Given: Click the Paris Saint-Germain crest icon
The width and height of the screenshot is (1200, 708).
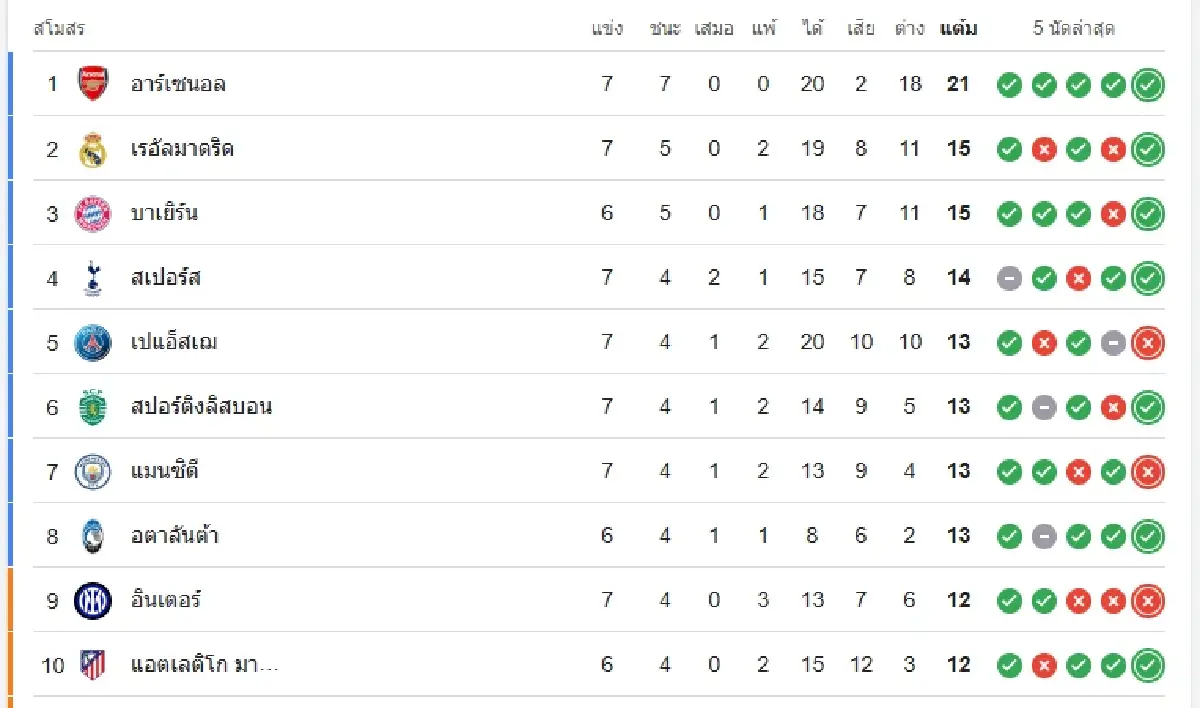Looking at the screenshot, I should [93, 343].
